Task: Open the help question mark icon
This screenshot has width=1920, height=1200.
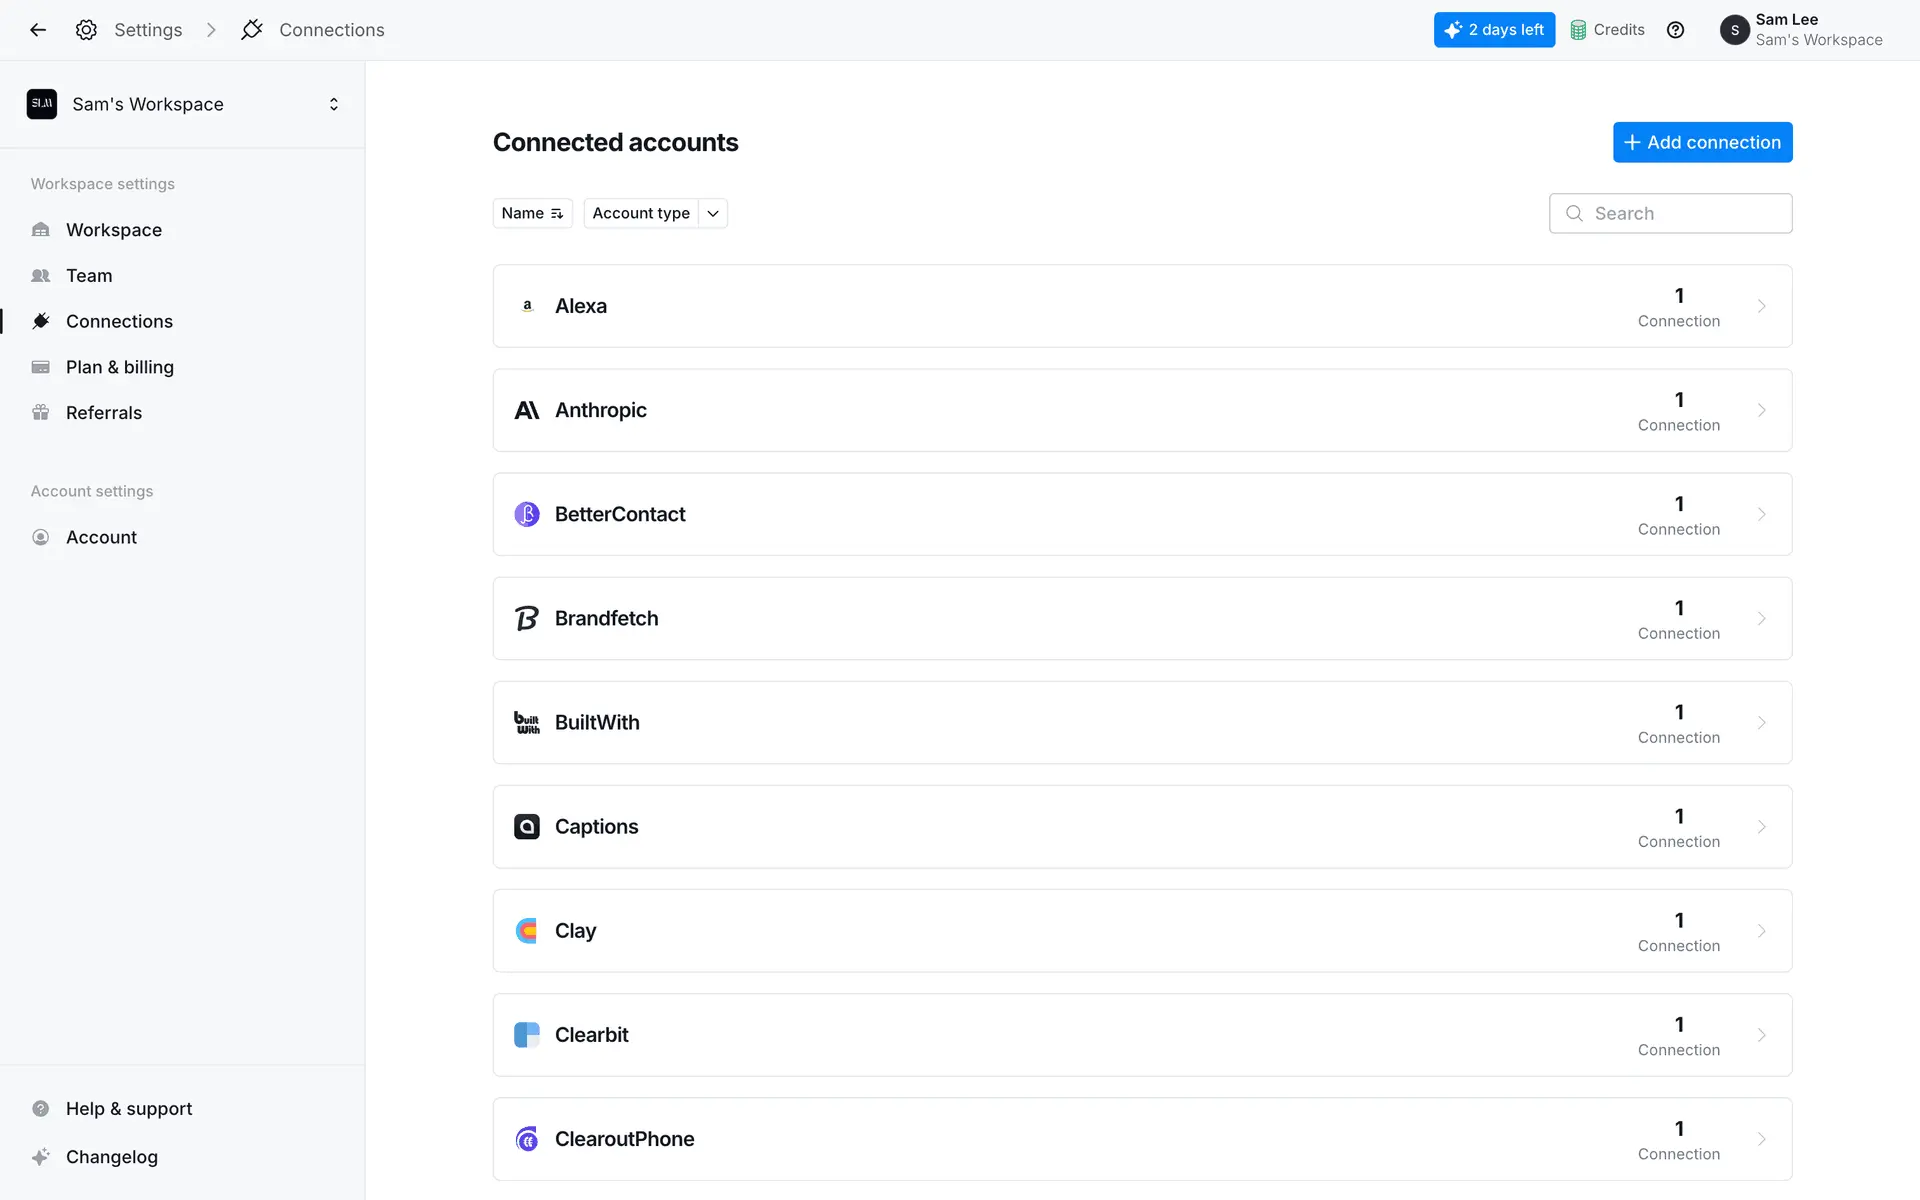Action: click(x=1675, y=30)
